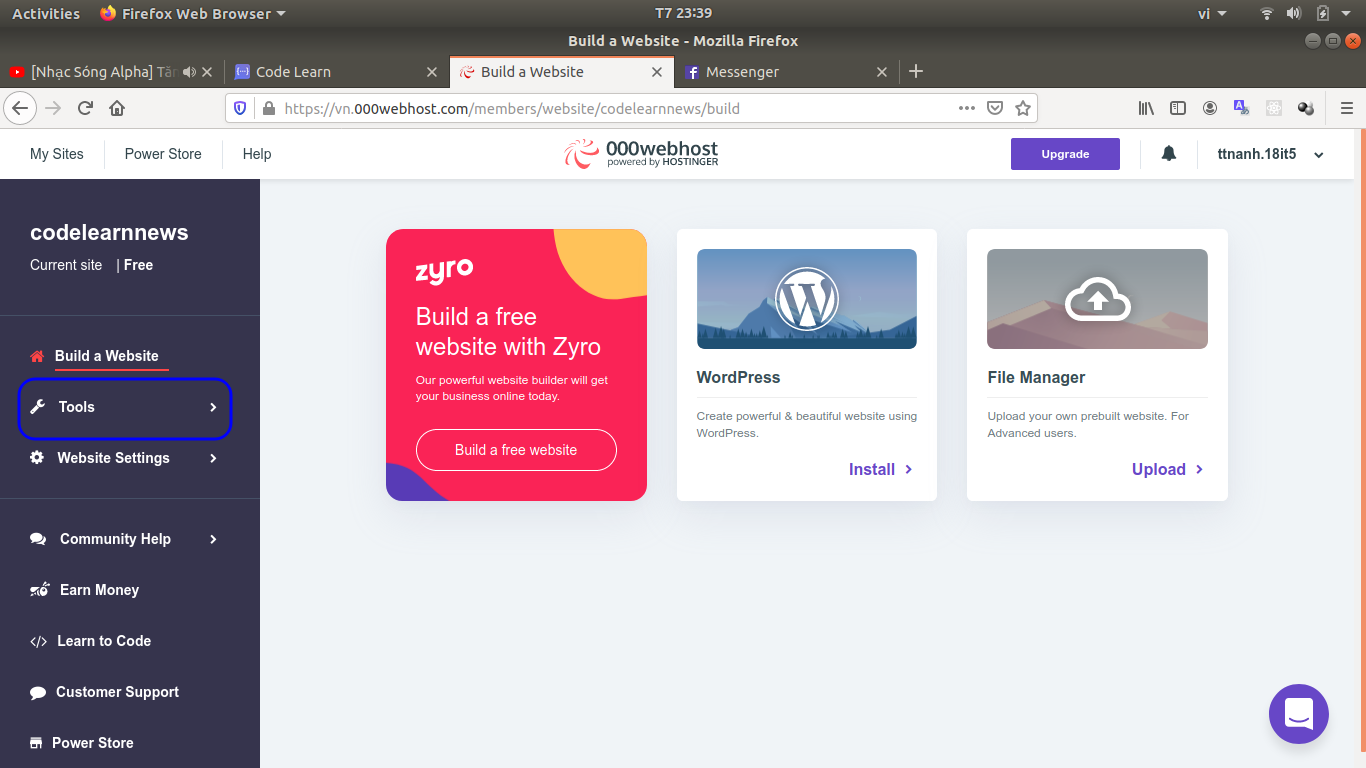This screenshot has height=768, width=1366.
Task: Open My Sites in the top menu
Action: 57,154
